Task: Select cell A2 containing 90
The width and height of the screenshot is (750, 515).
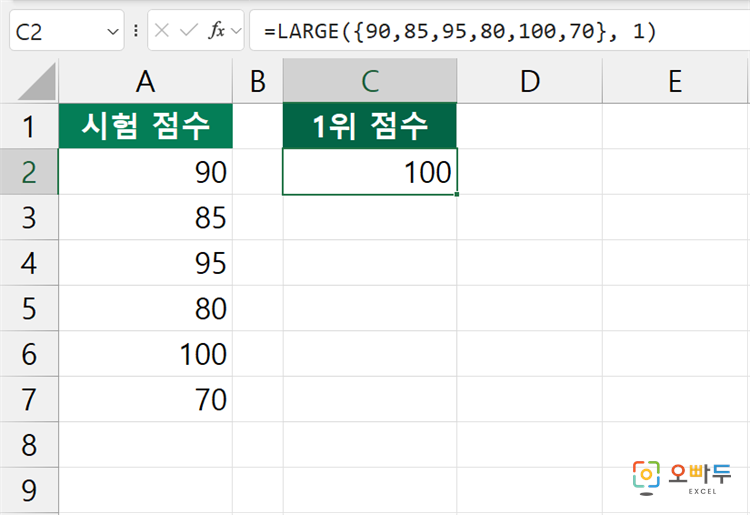Action: [x=145, y=172]
